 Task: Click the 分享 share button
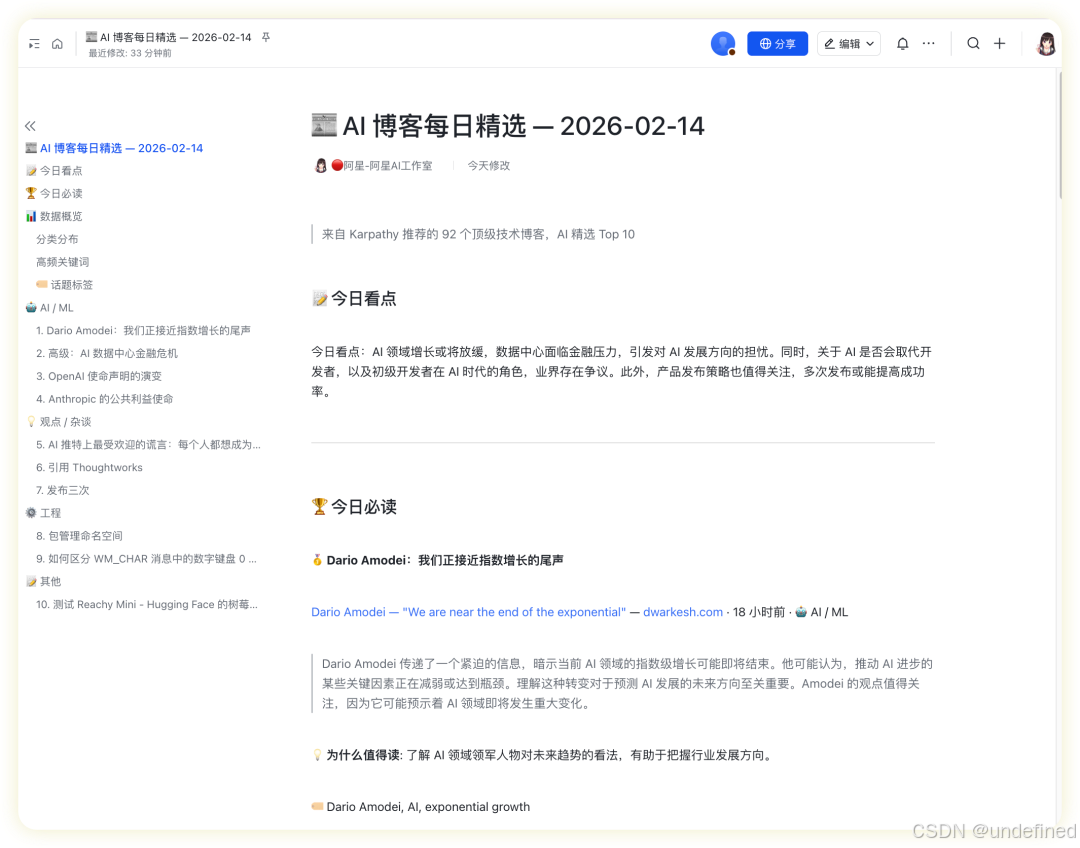point(777,43)
